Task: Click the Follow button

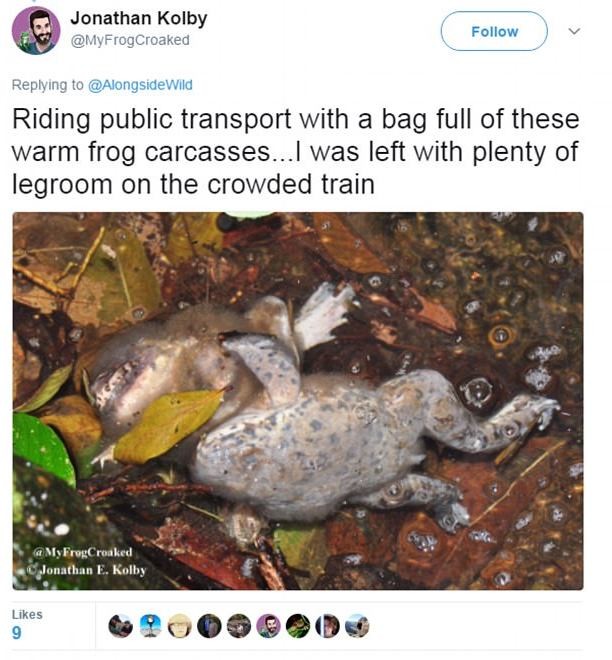Action: (494, 31)
